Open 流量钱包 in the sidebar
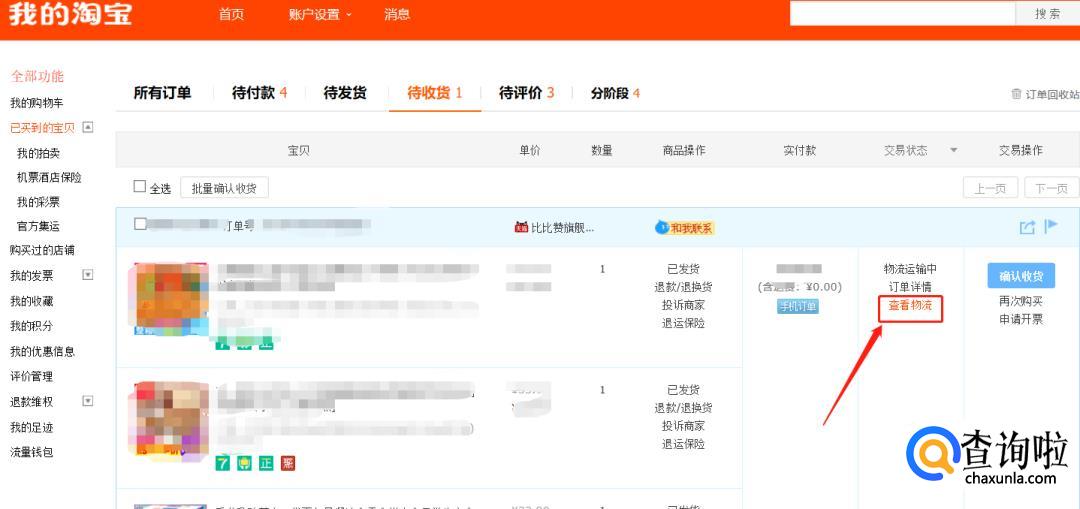Viewport: 1080px width, 509px height. 31,452
